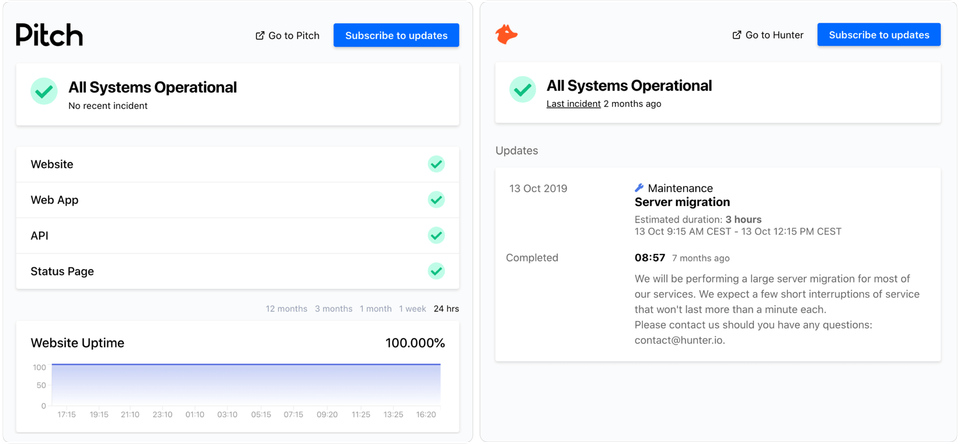Open the Go to Pitch link
960x444 pixels.
tap(288, 35)
